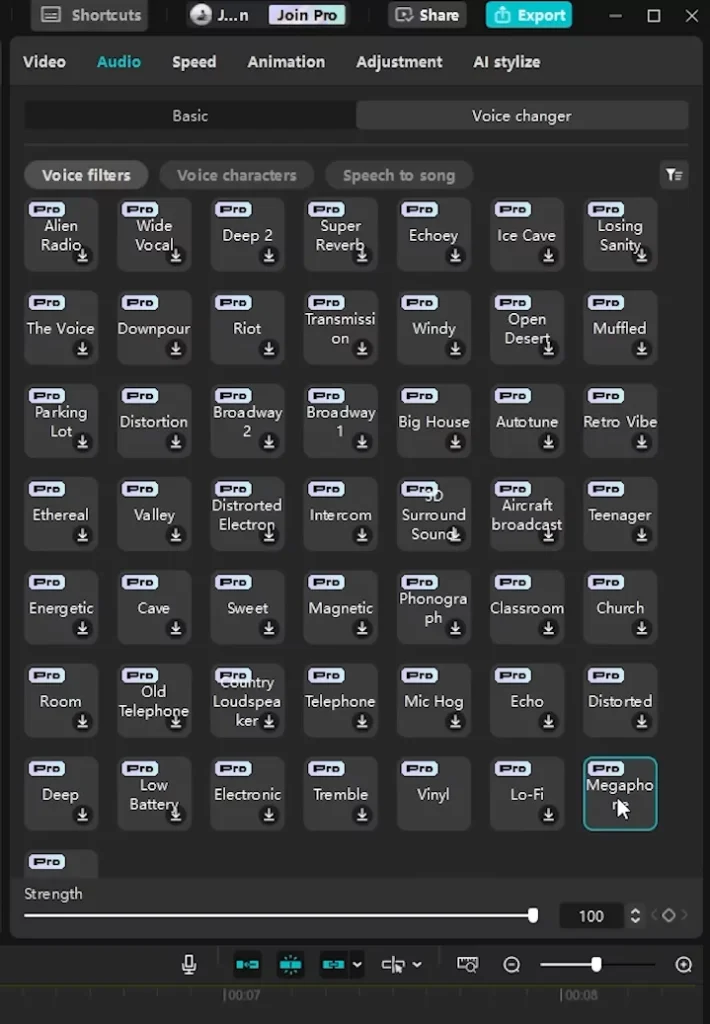Click the Export button
Screen dimensions: 710x1024
pyautogui.click(x=529, y=14)
